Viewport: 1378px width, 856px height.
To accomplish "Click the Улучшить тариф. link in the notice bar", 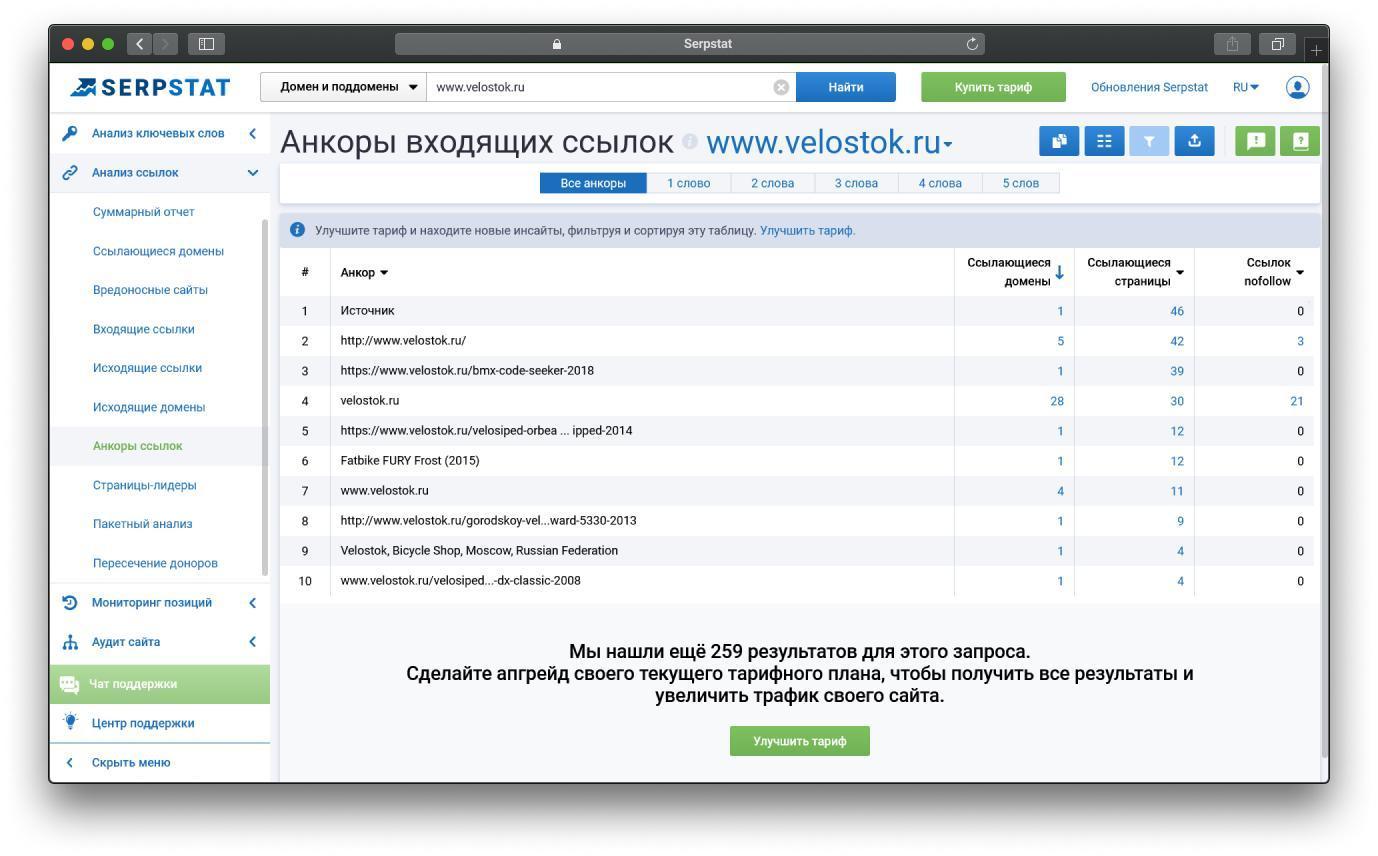I will click(808, 230).
